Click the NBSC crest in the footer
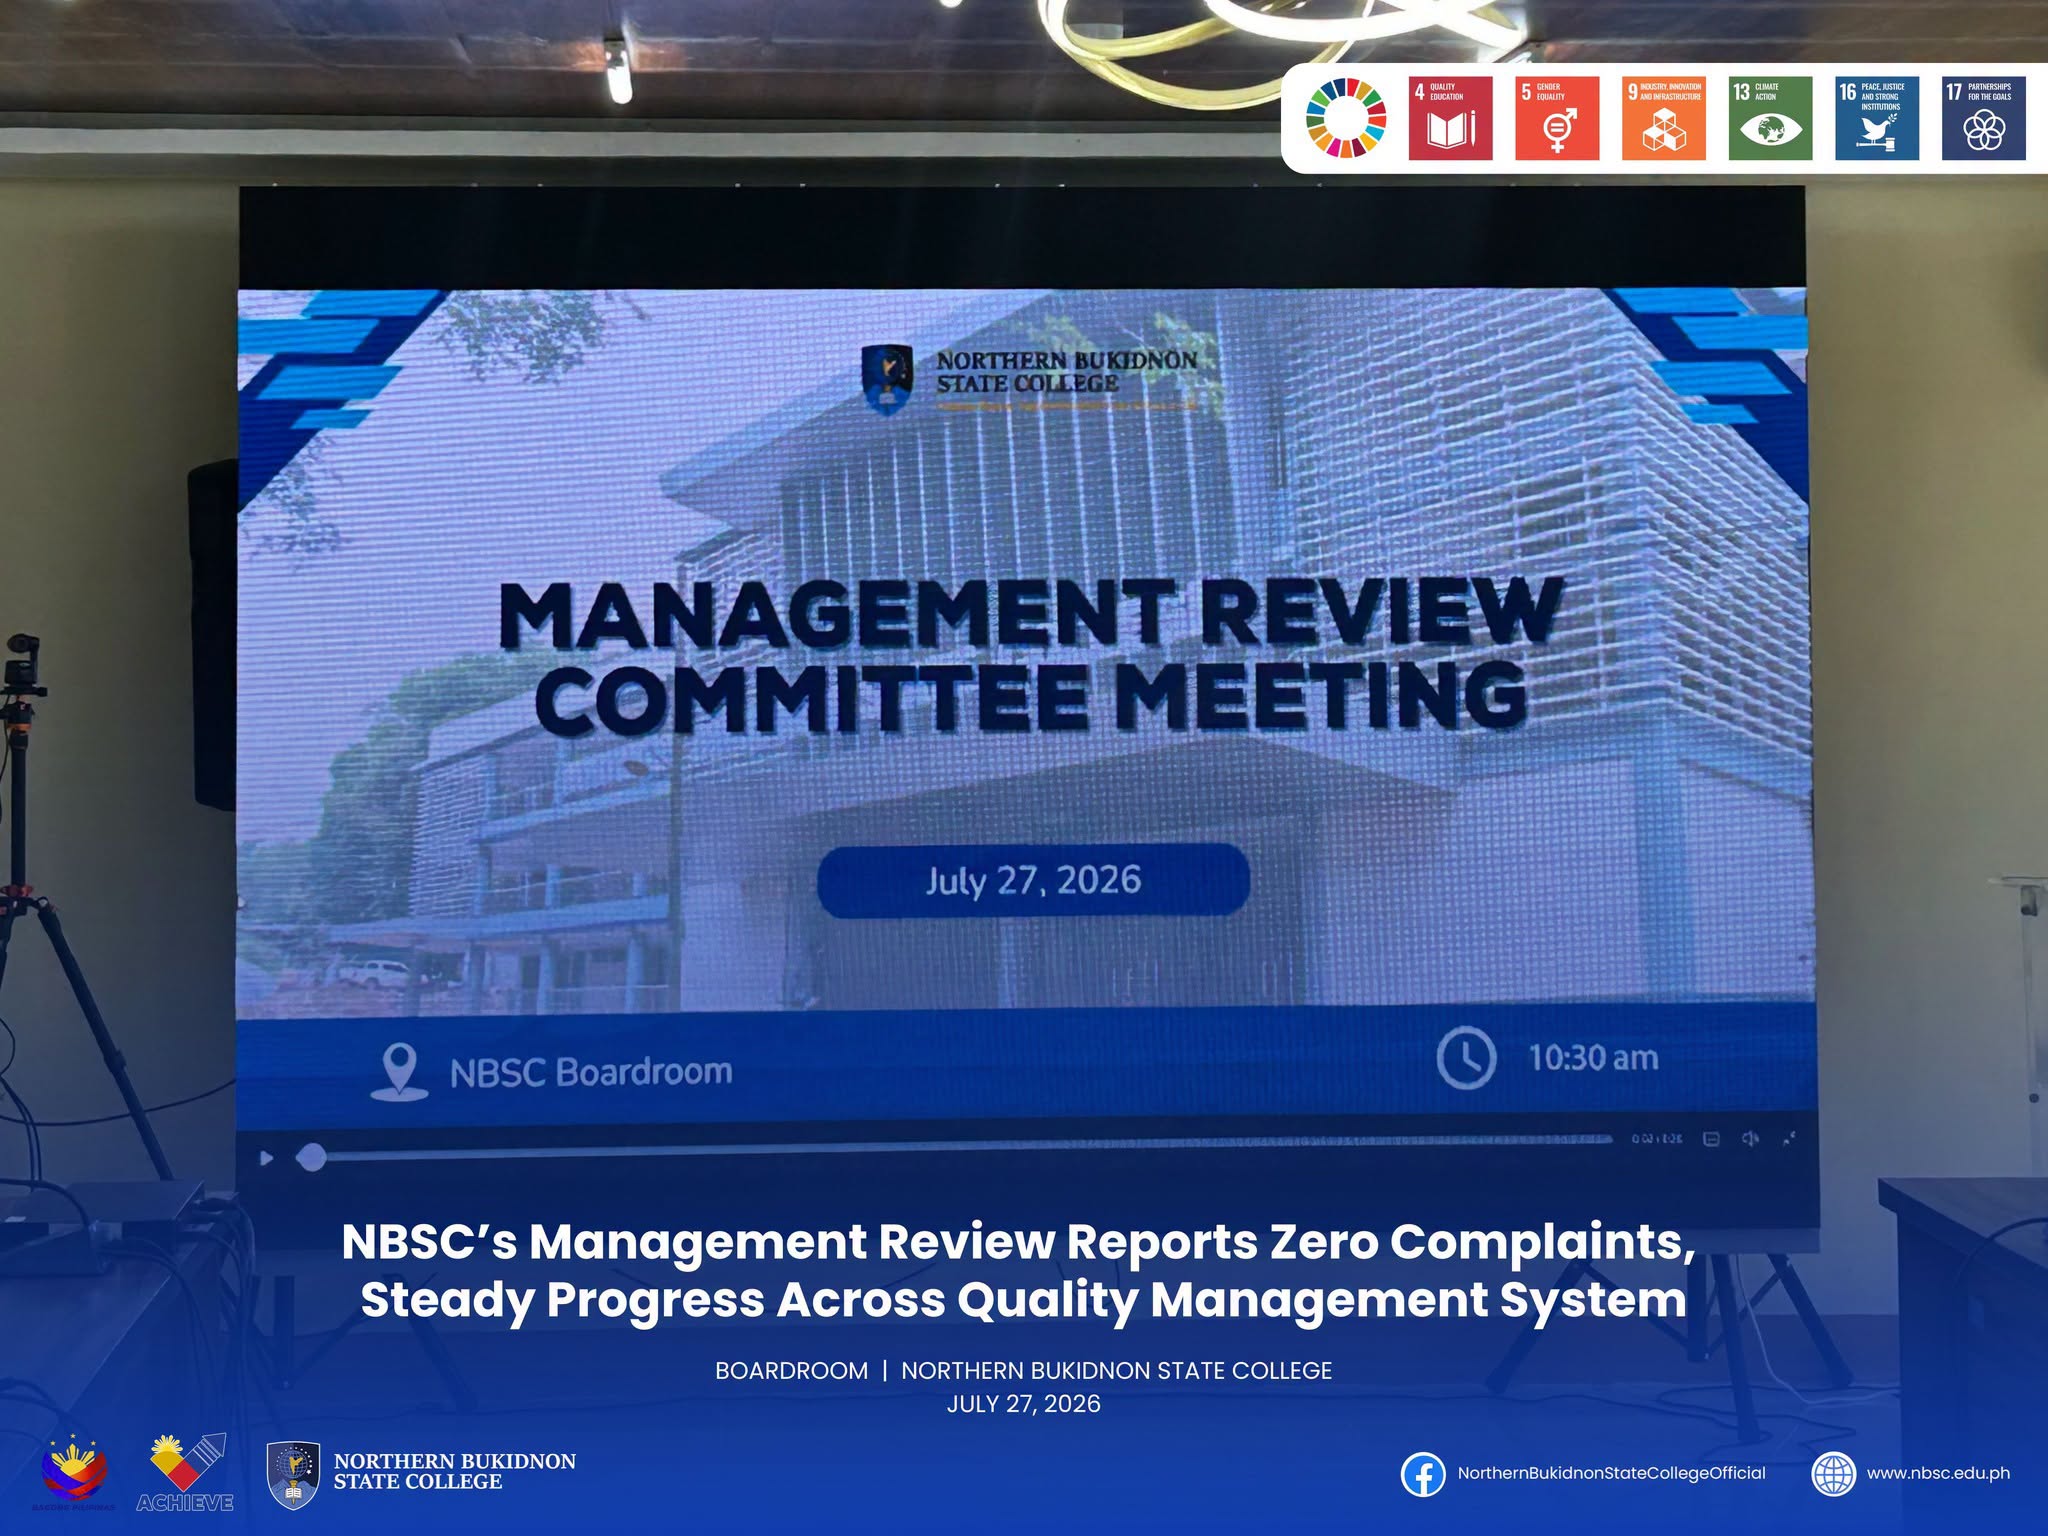 pyautogui.click(x=293, y=1474)
